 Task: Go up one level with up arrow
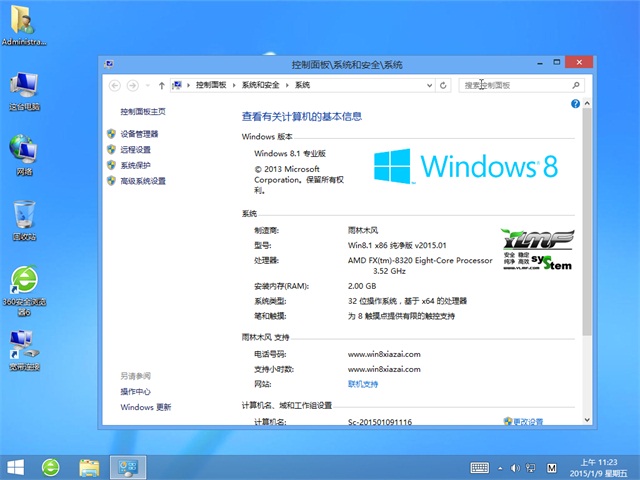point(162,85)
